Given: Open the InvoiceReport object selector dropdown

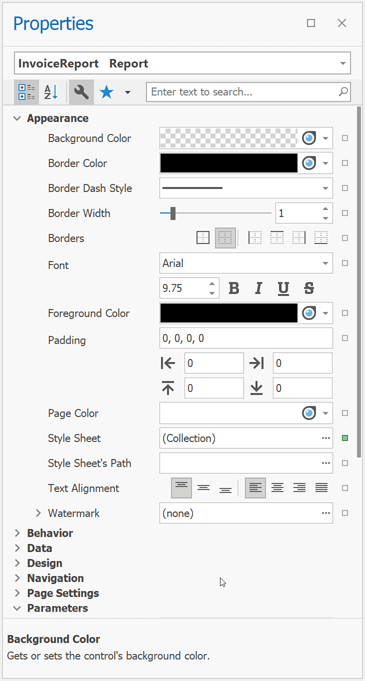Looking at the screenshot, I should [343, 64].
